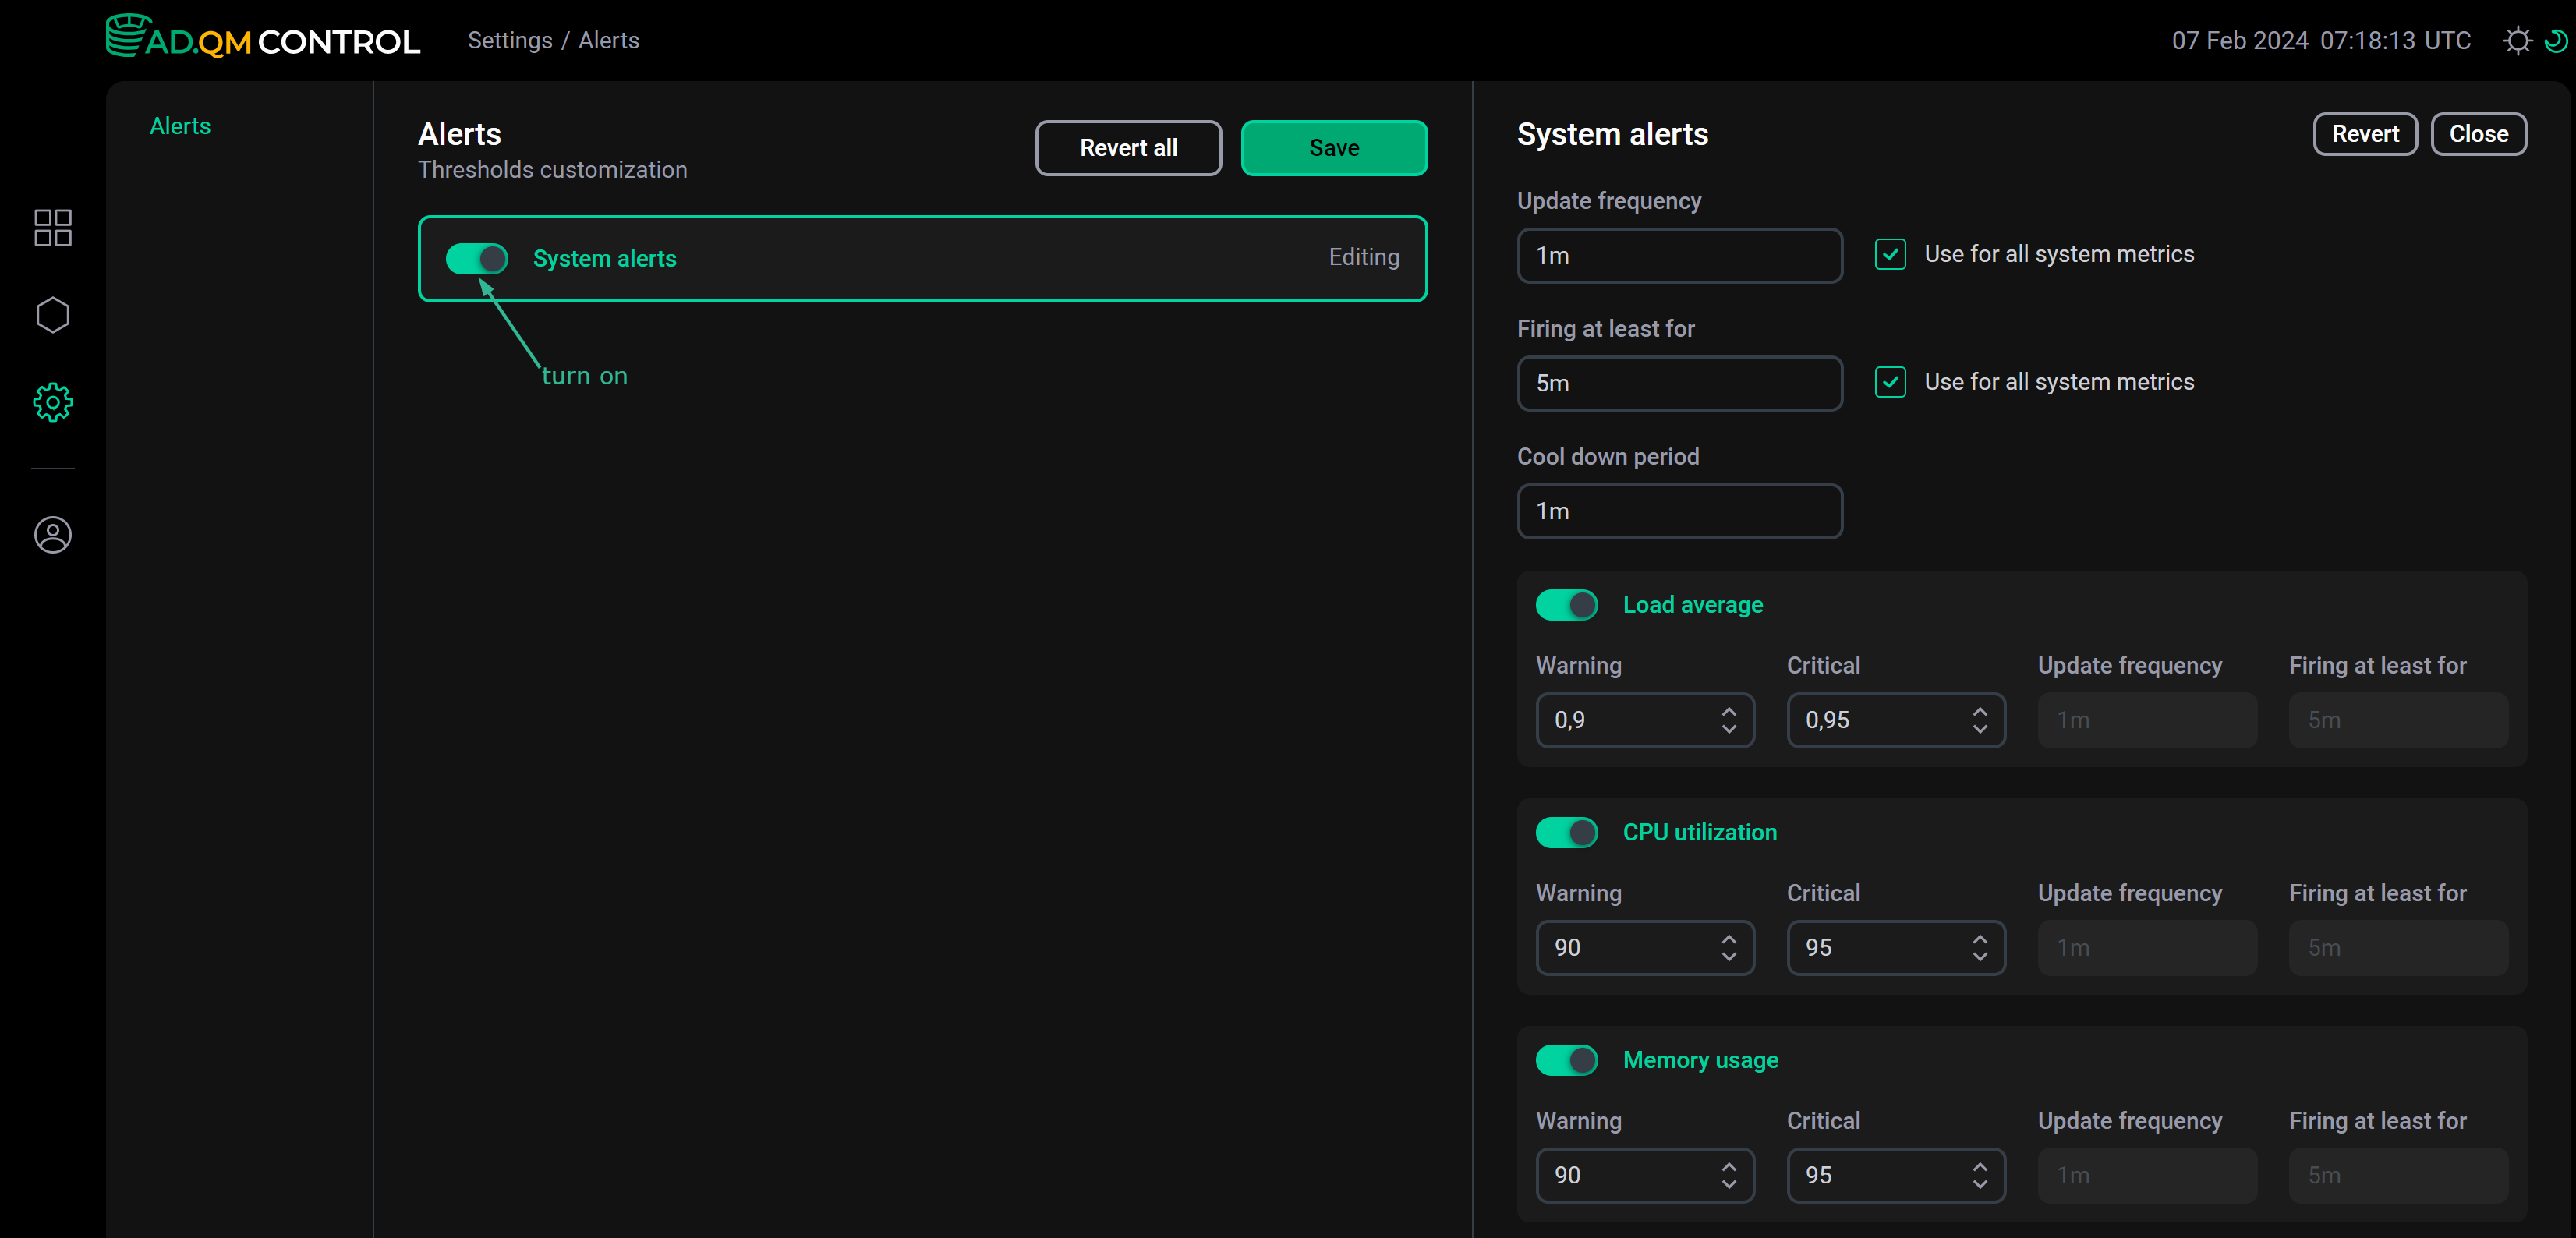Screen dimensions: 2576x1238
Task: Toggle off the Memory usage alert
Action: pos(1566,1060)
